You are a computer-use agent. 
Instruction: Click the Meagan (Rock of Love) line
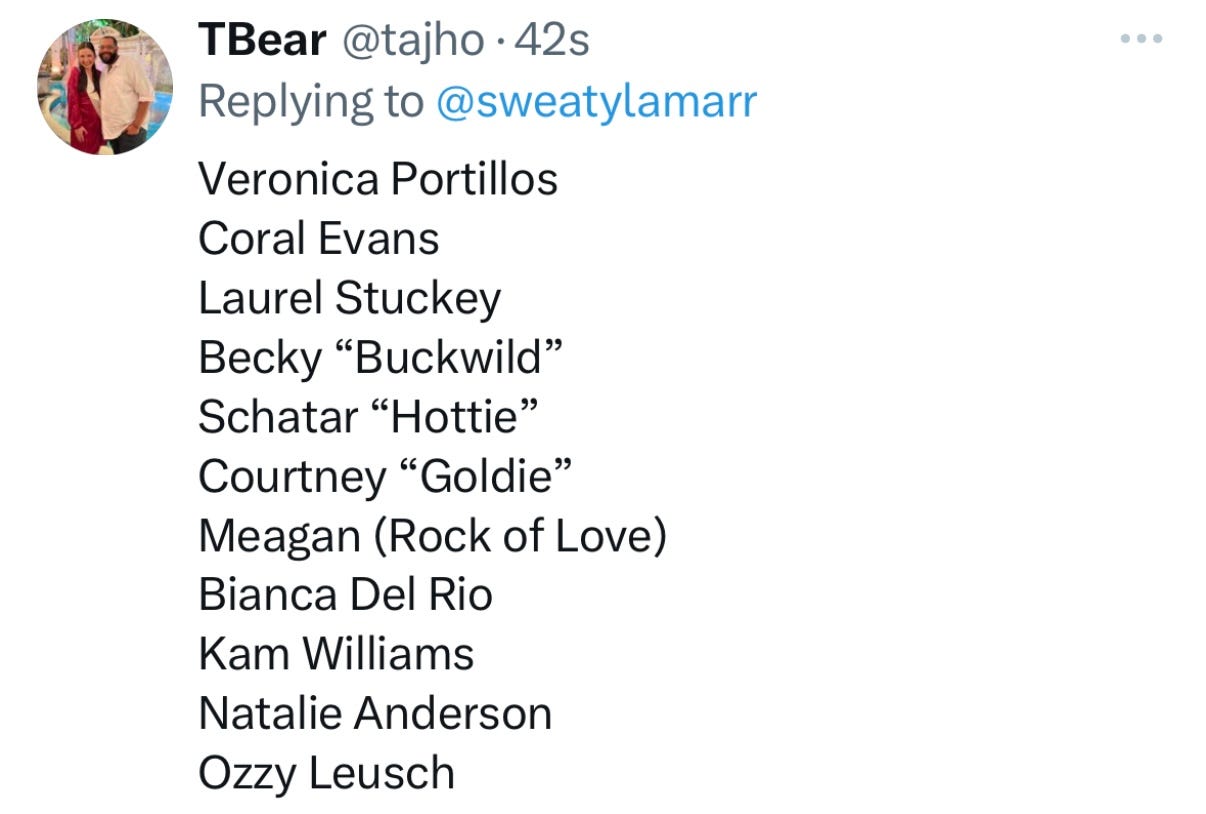click(x=433, y=536)
